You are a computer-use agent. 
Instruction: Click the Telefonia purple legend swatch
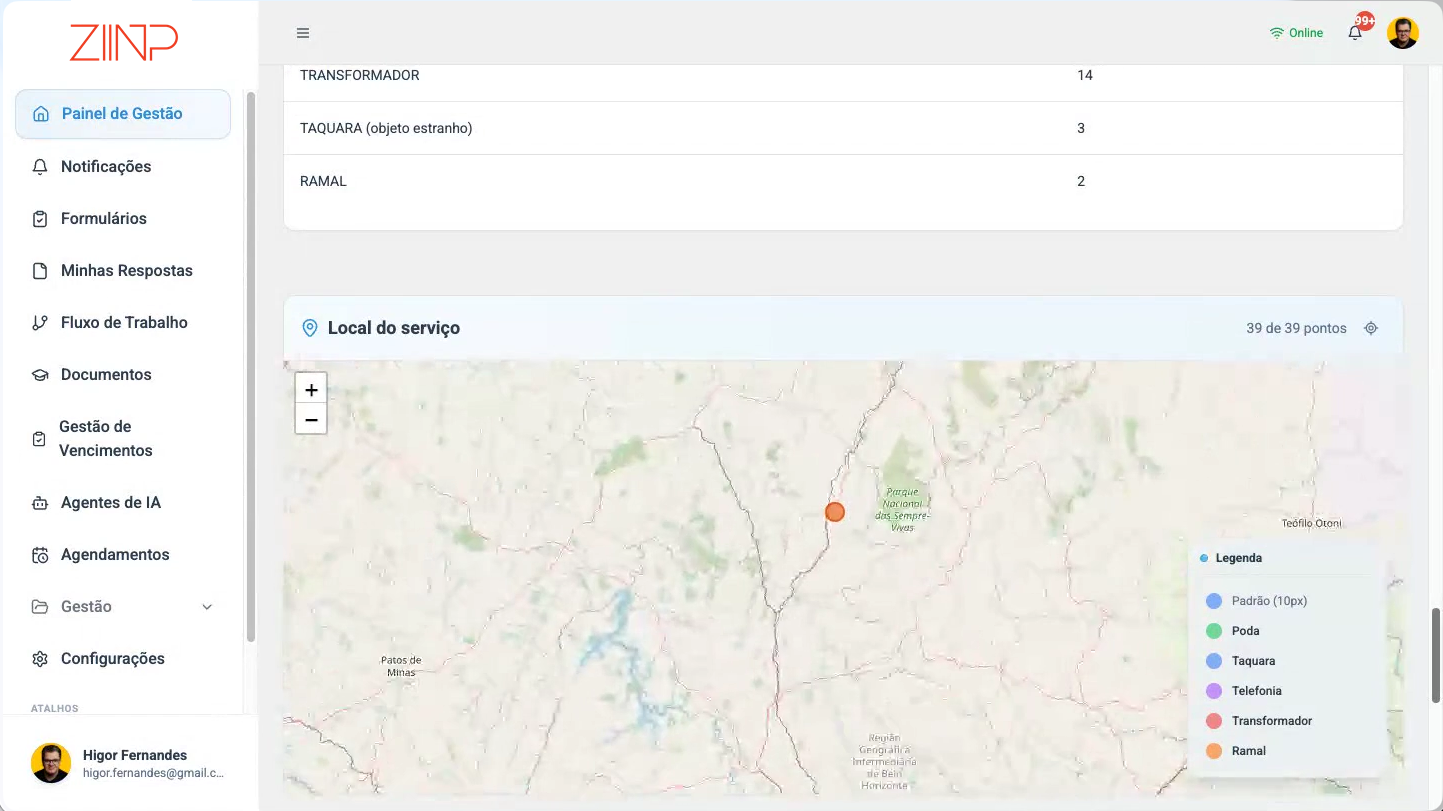pos(1214,691)
